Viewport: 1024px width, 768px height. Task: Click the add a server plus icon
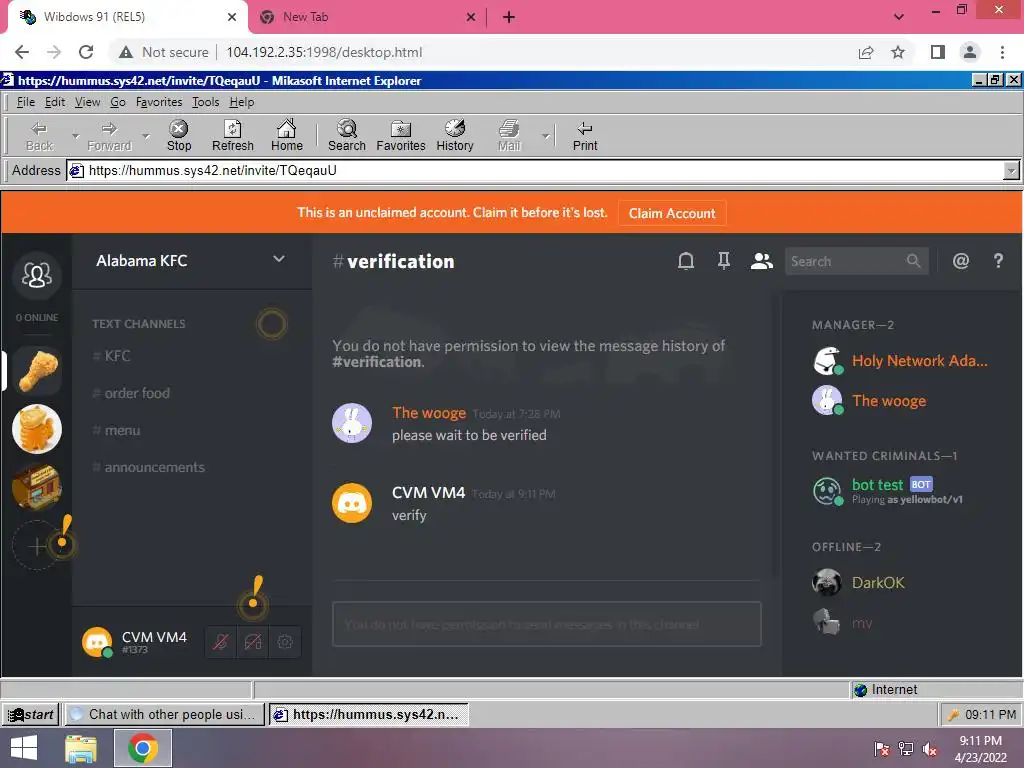click(x=37, y=546)
